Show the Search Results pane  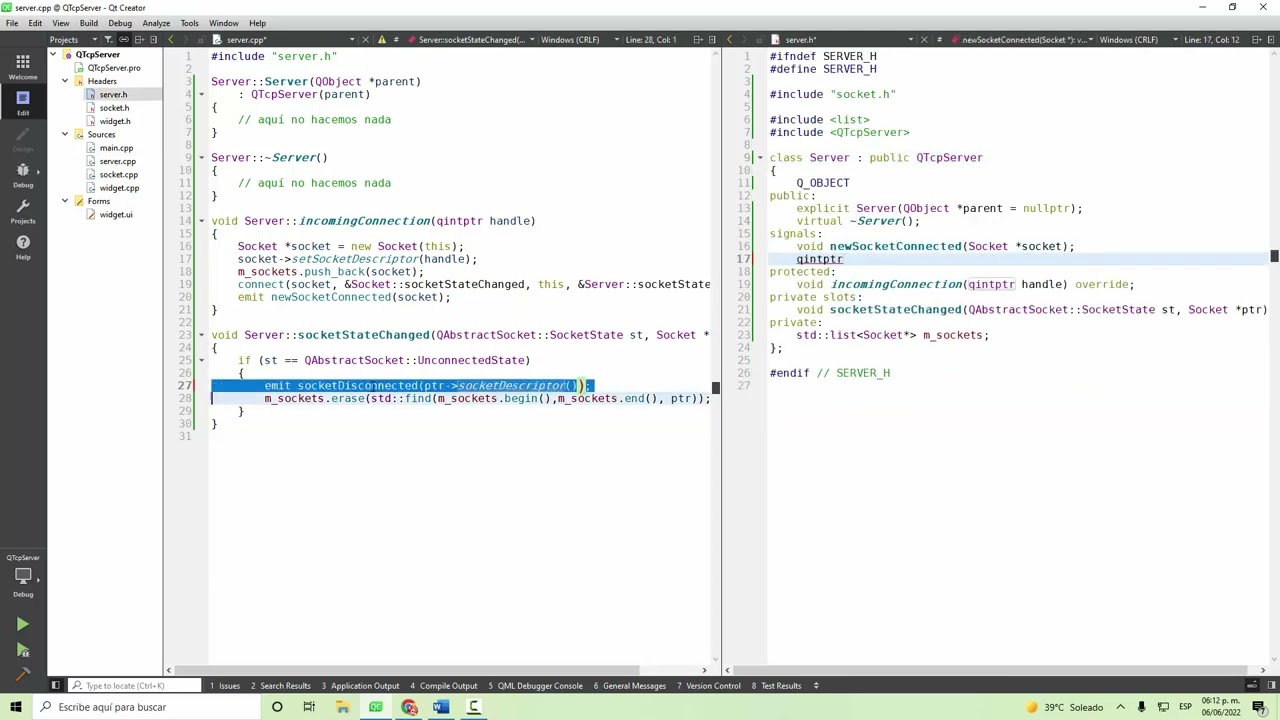click(281, 686)
